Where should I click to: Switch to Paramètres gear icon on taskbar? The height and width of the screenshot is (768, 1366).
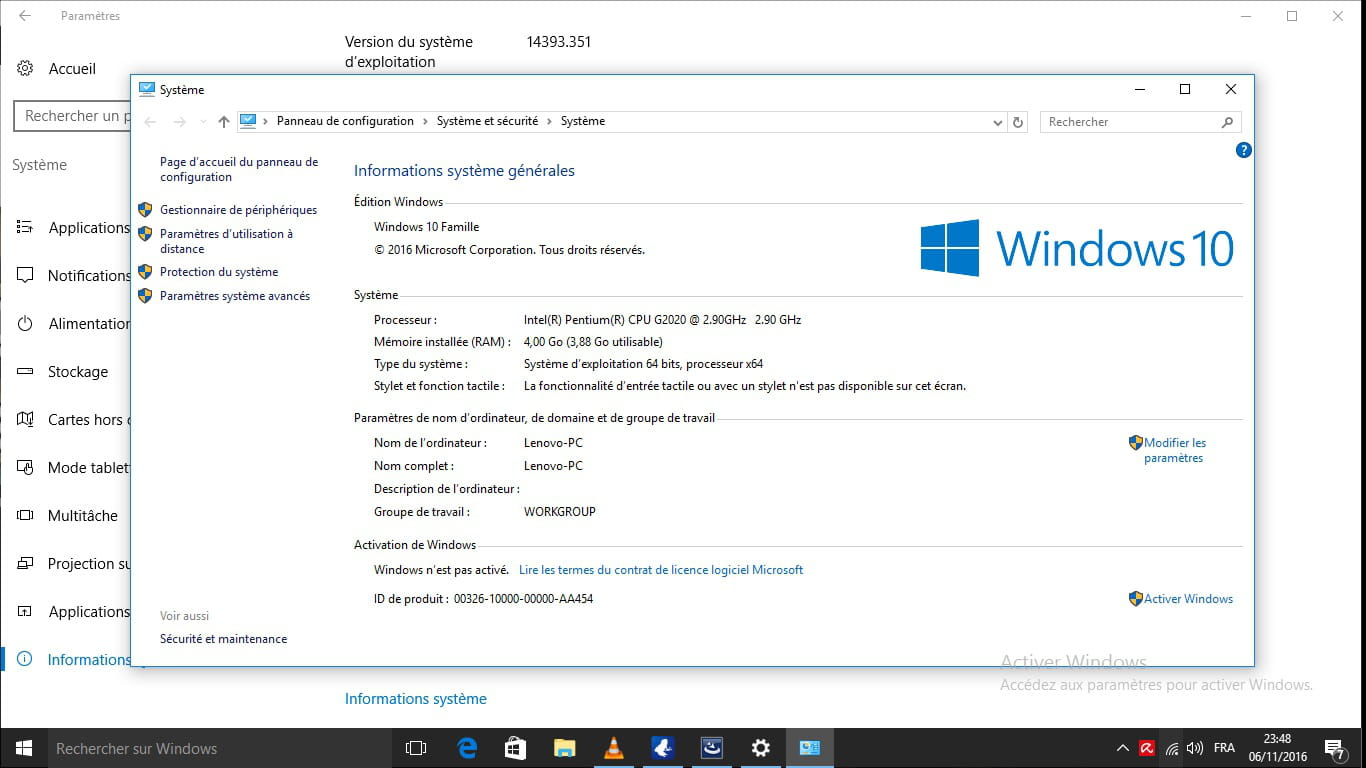[761, 748]
